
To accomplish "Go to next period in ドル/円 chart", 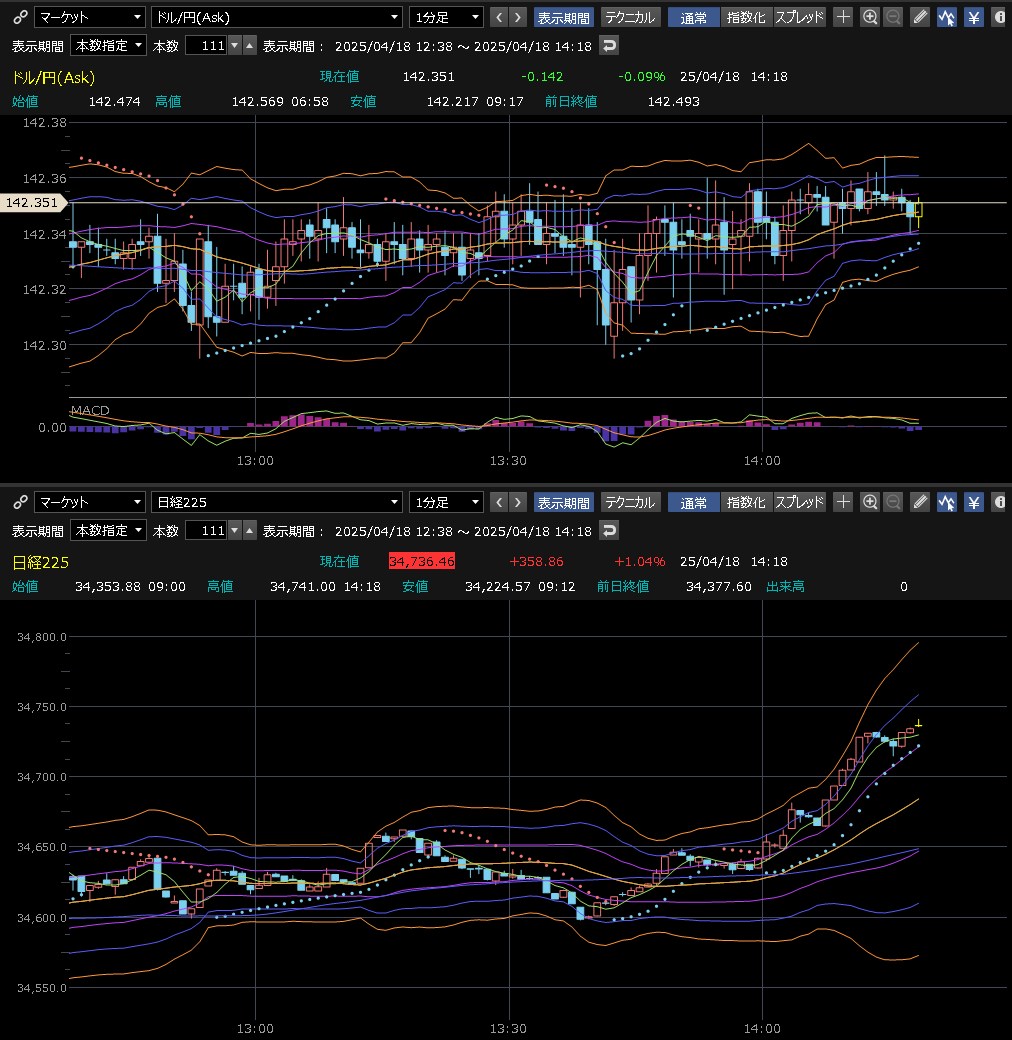I will coord(518,17).
